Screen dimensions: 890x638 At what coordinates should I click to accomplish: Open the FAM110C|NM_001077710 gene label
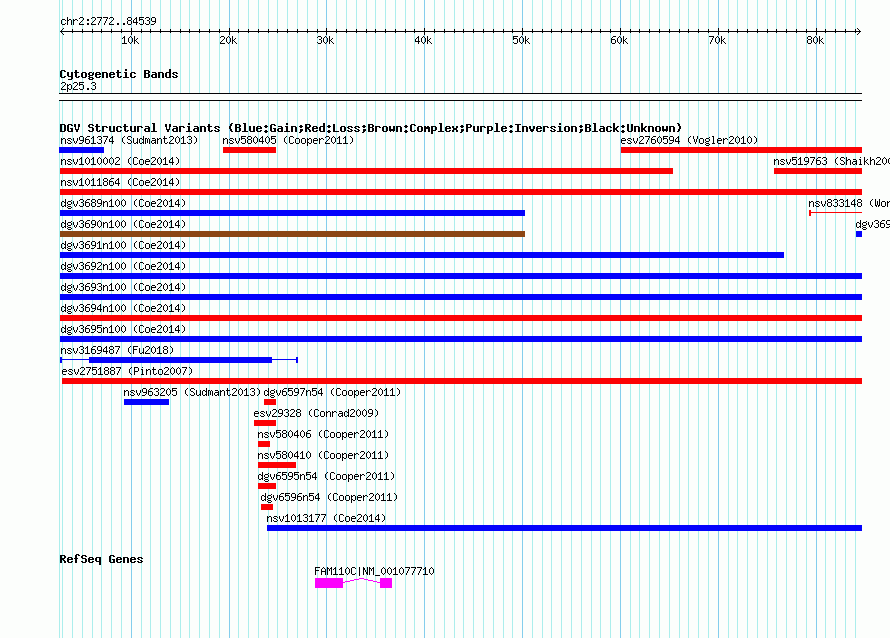374,572
